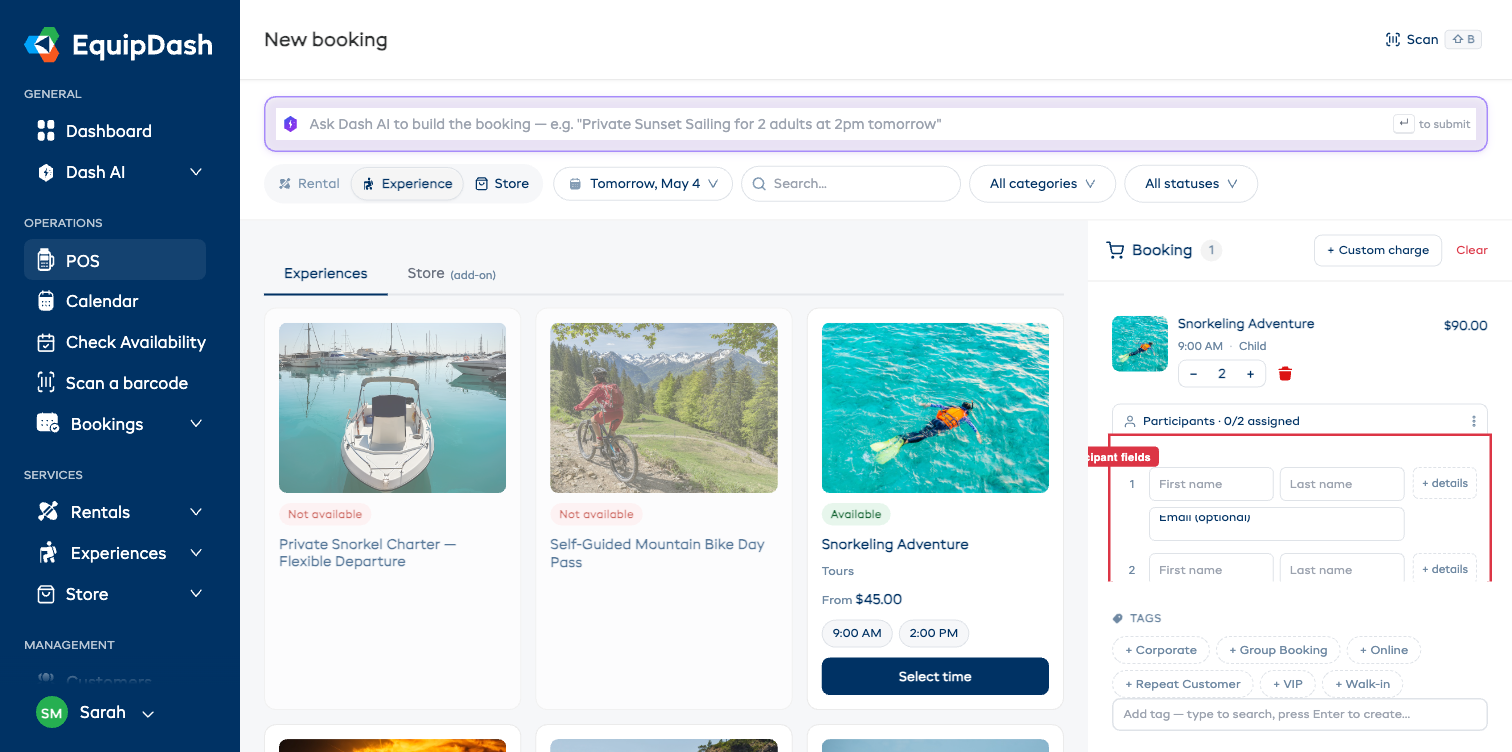Click the enter-to-submit key icon
The image size is (1512, 752).
1404,124
